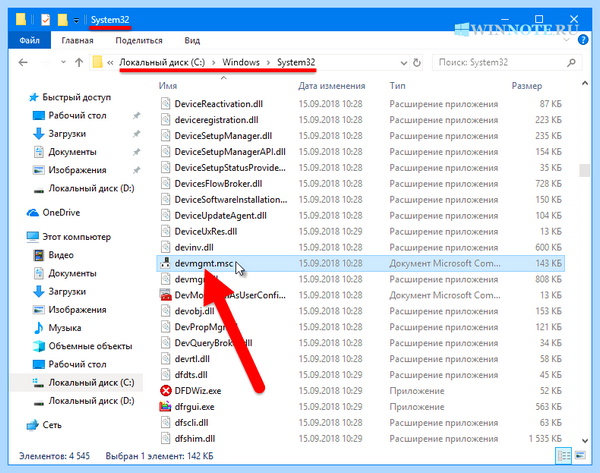The image size is (600, 473).
Task: Click the Up one level arrow
Action: point(79,62)
